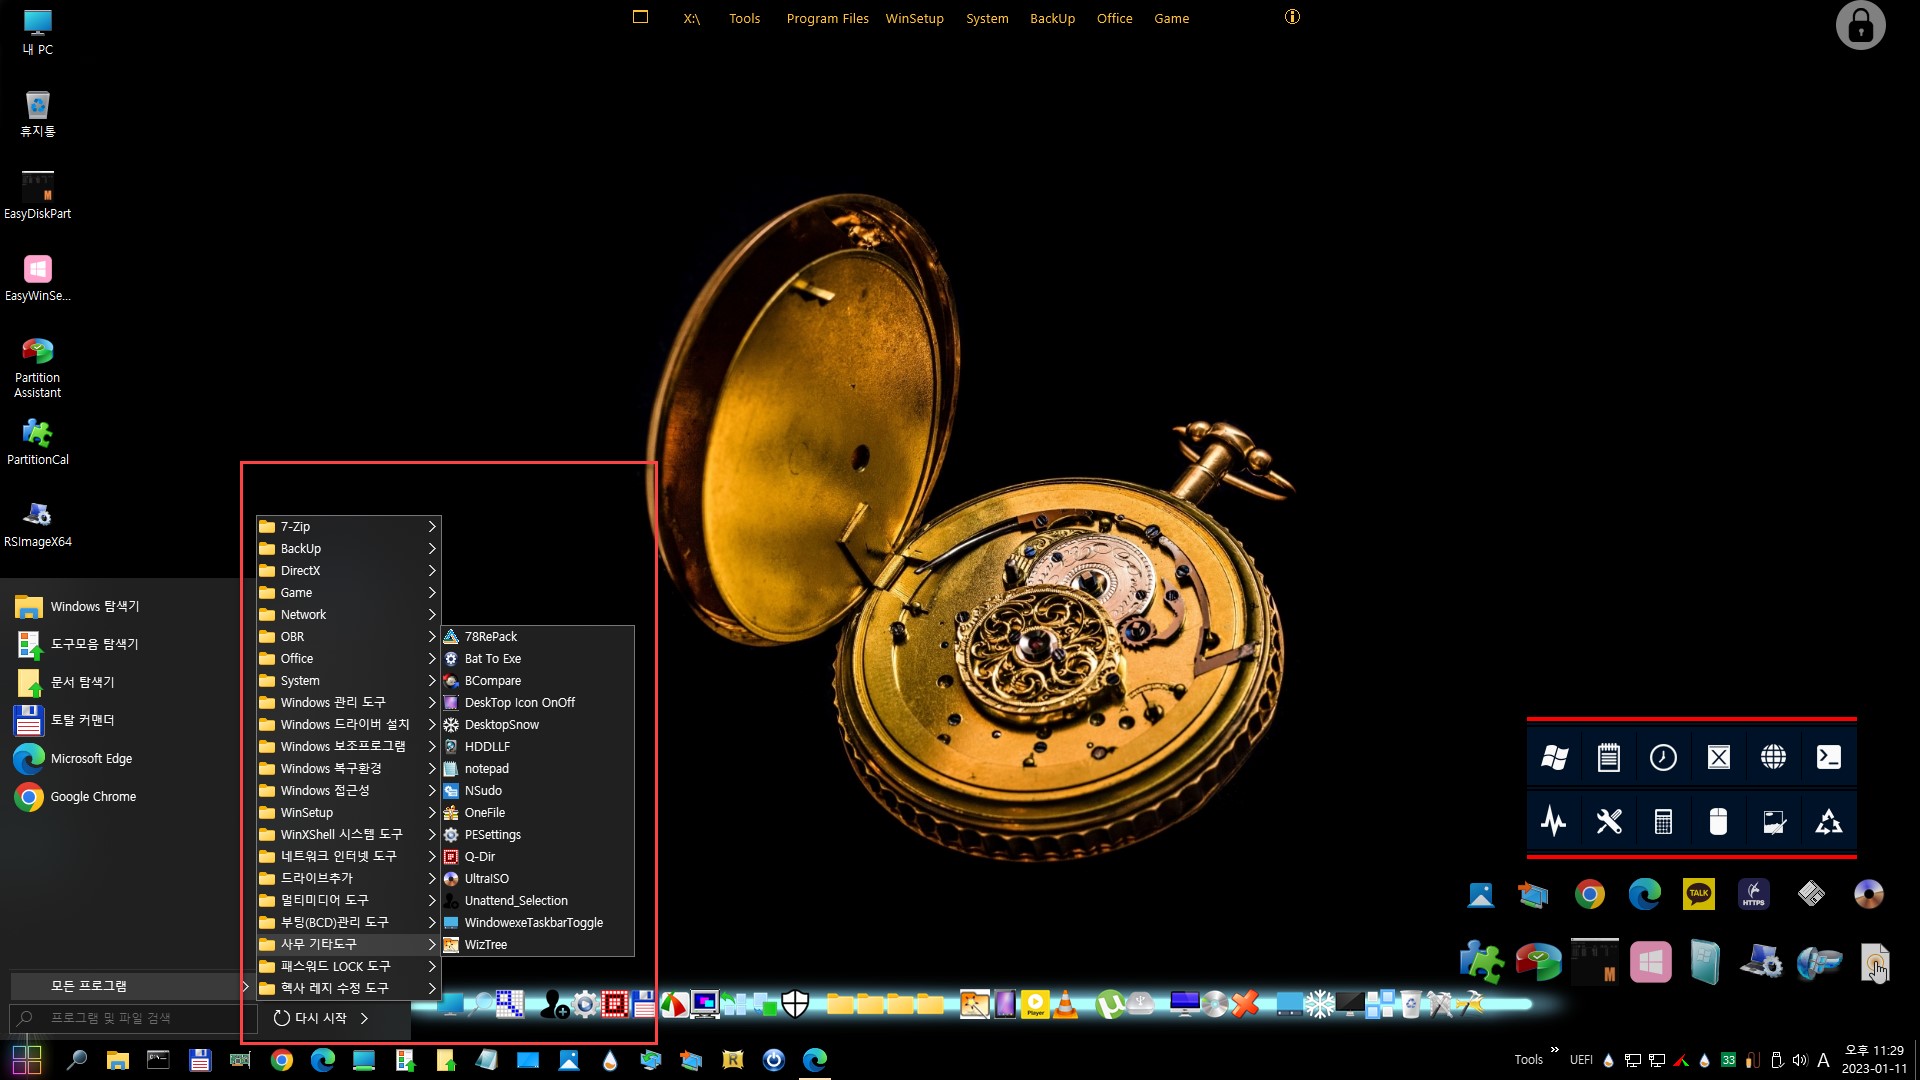Viewport: 1920px width, 1080px height.
Task: Open the Tools item in top bar
Action: 744,18
